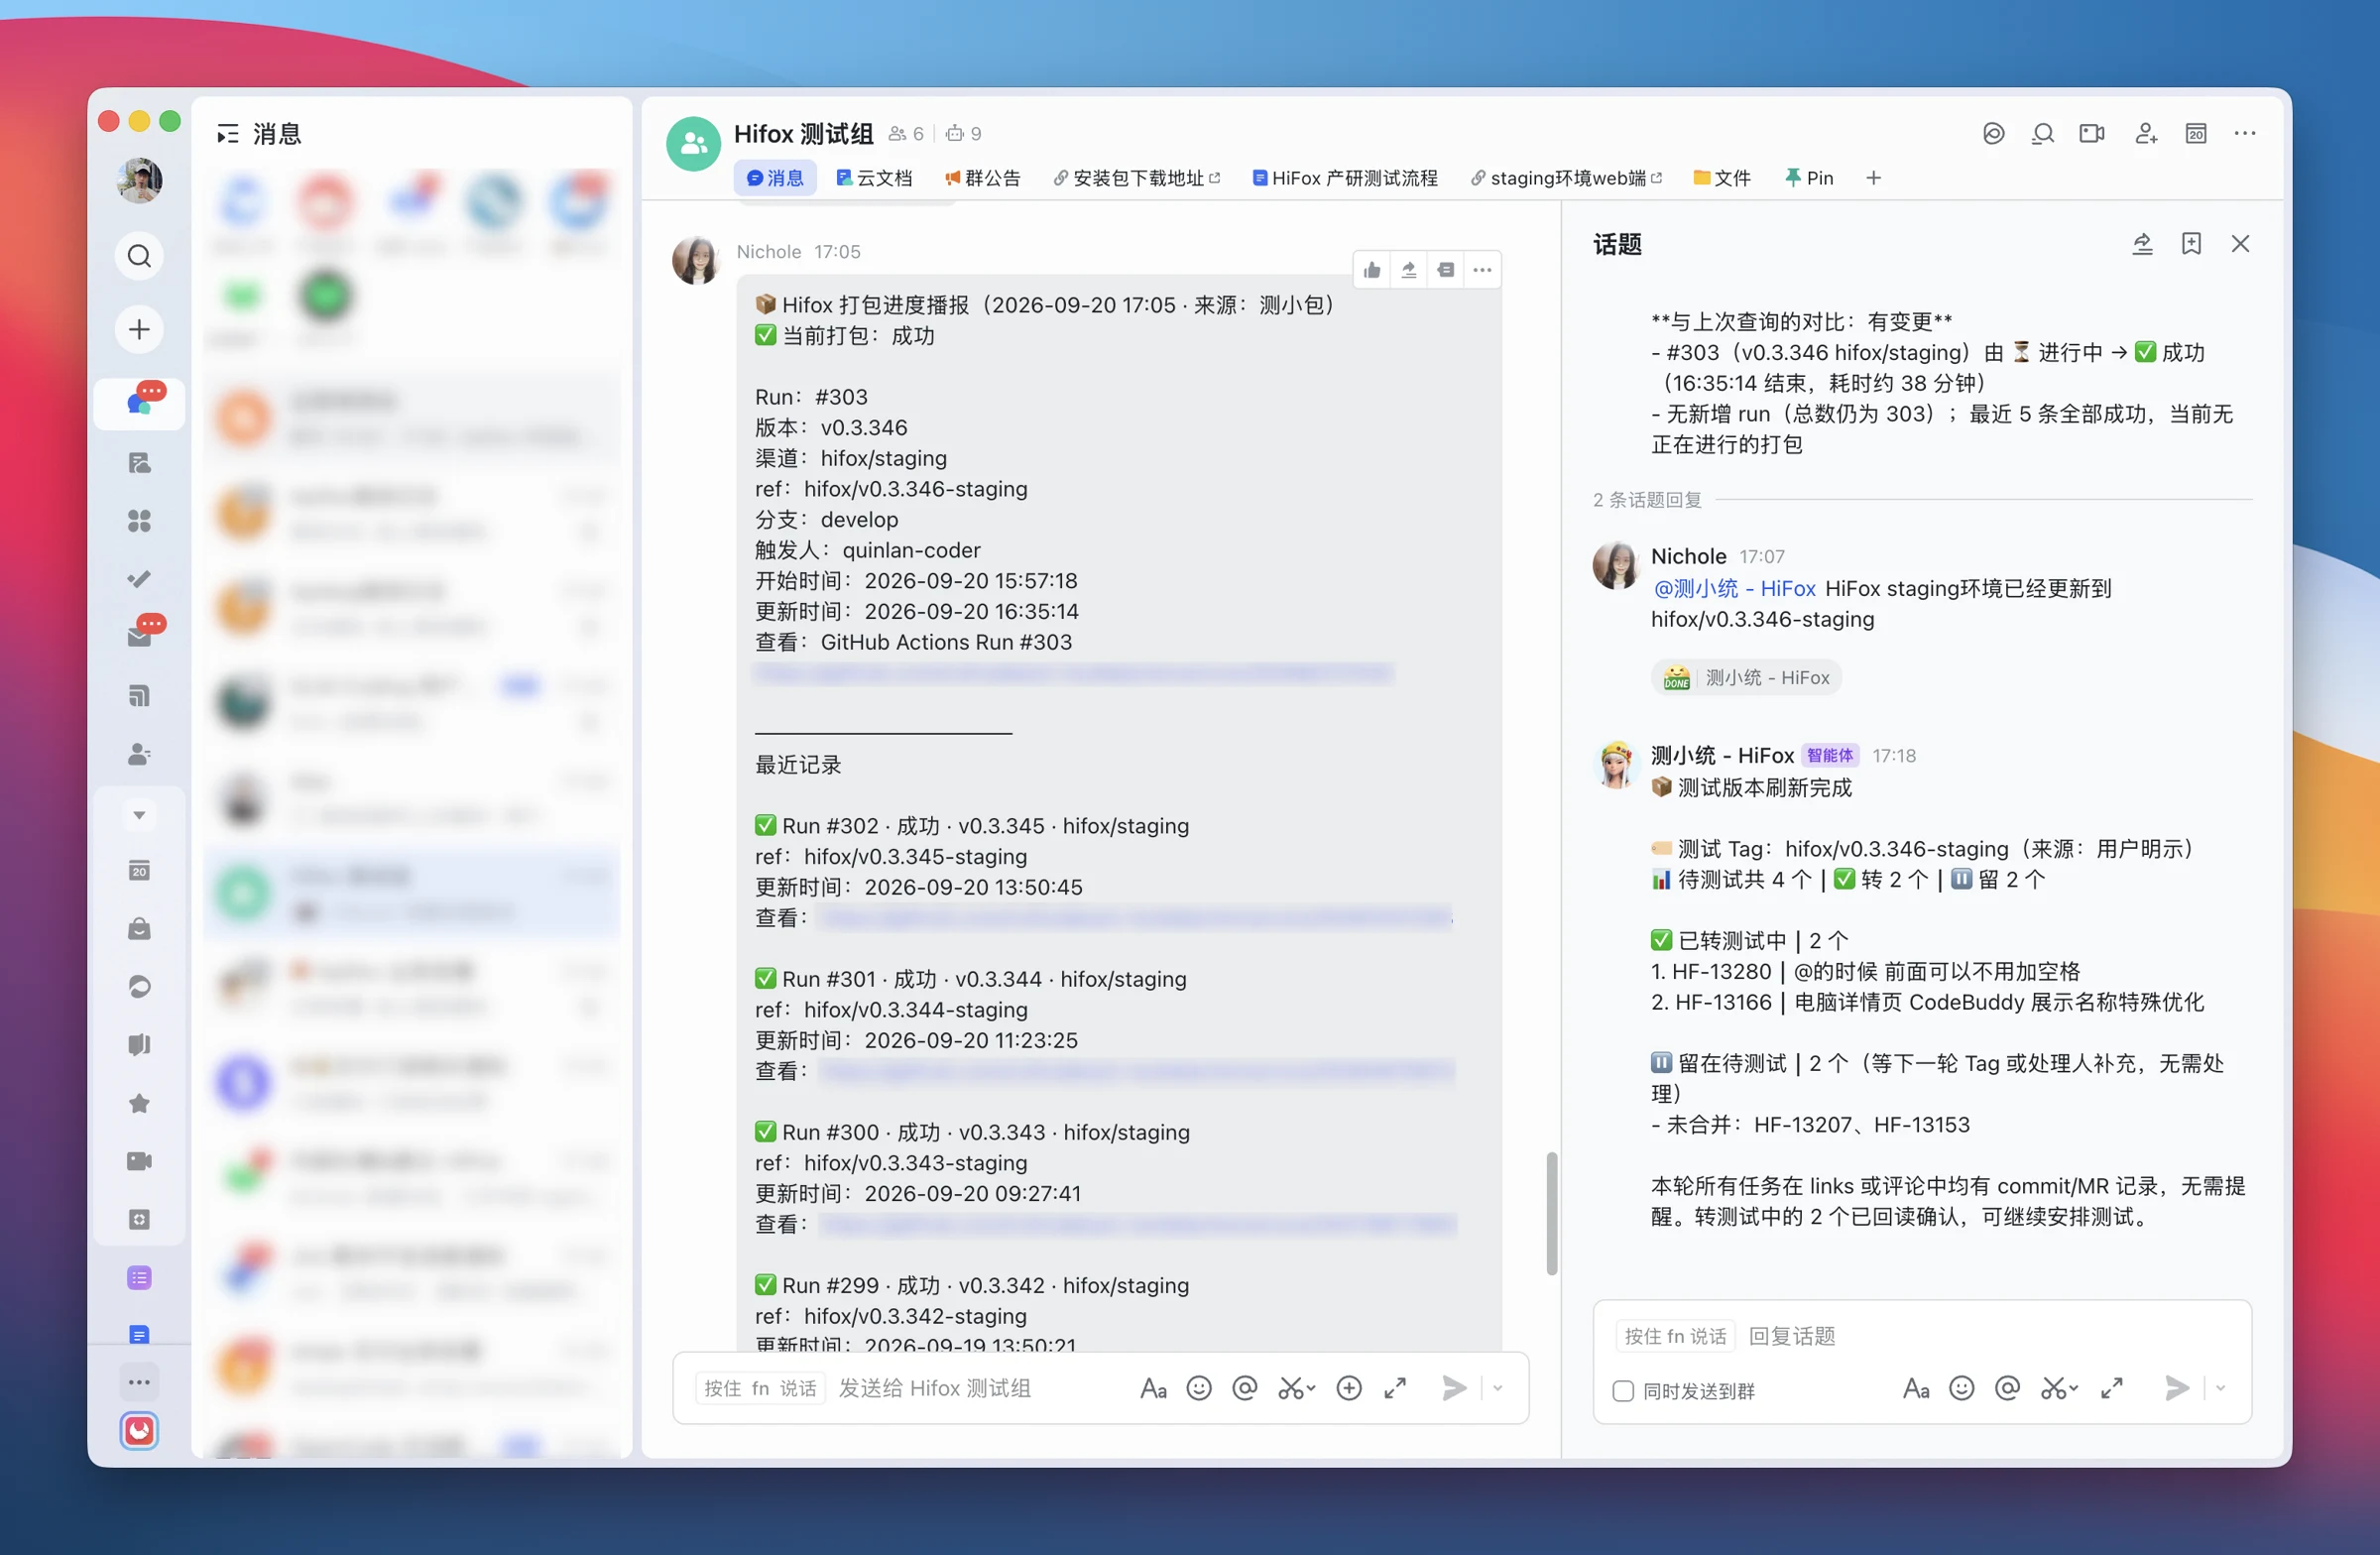Expand the send options arrow in main chat
The width and height of the screenshot is (2380, 1555).
click(1497, 1388)
